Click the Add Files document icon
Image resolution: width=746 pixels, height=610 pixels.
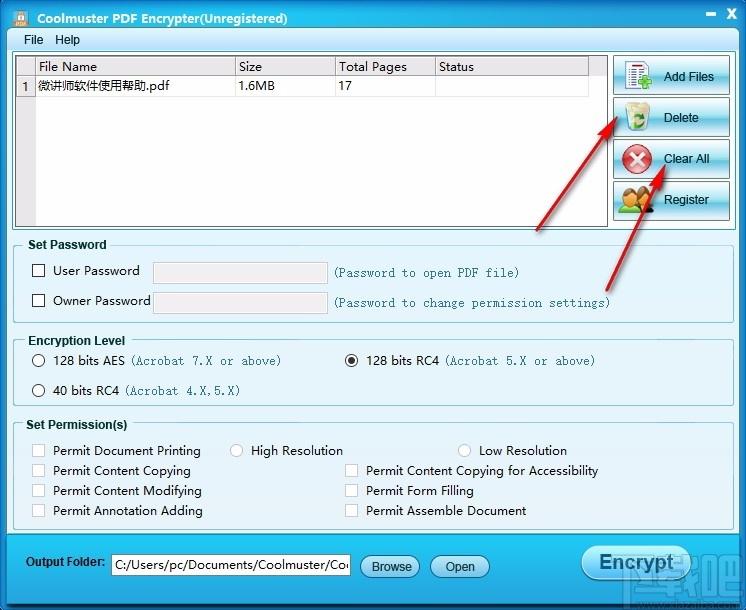click(638, 75)
